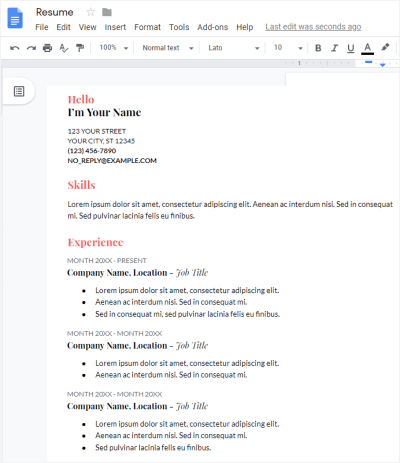Toggle Underline formatting
Viewport: 400px width, 463px height.
(x=351, y=48)
